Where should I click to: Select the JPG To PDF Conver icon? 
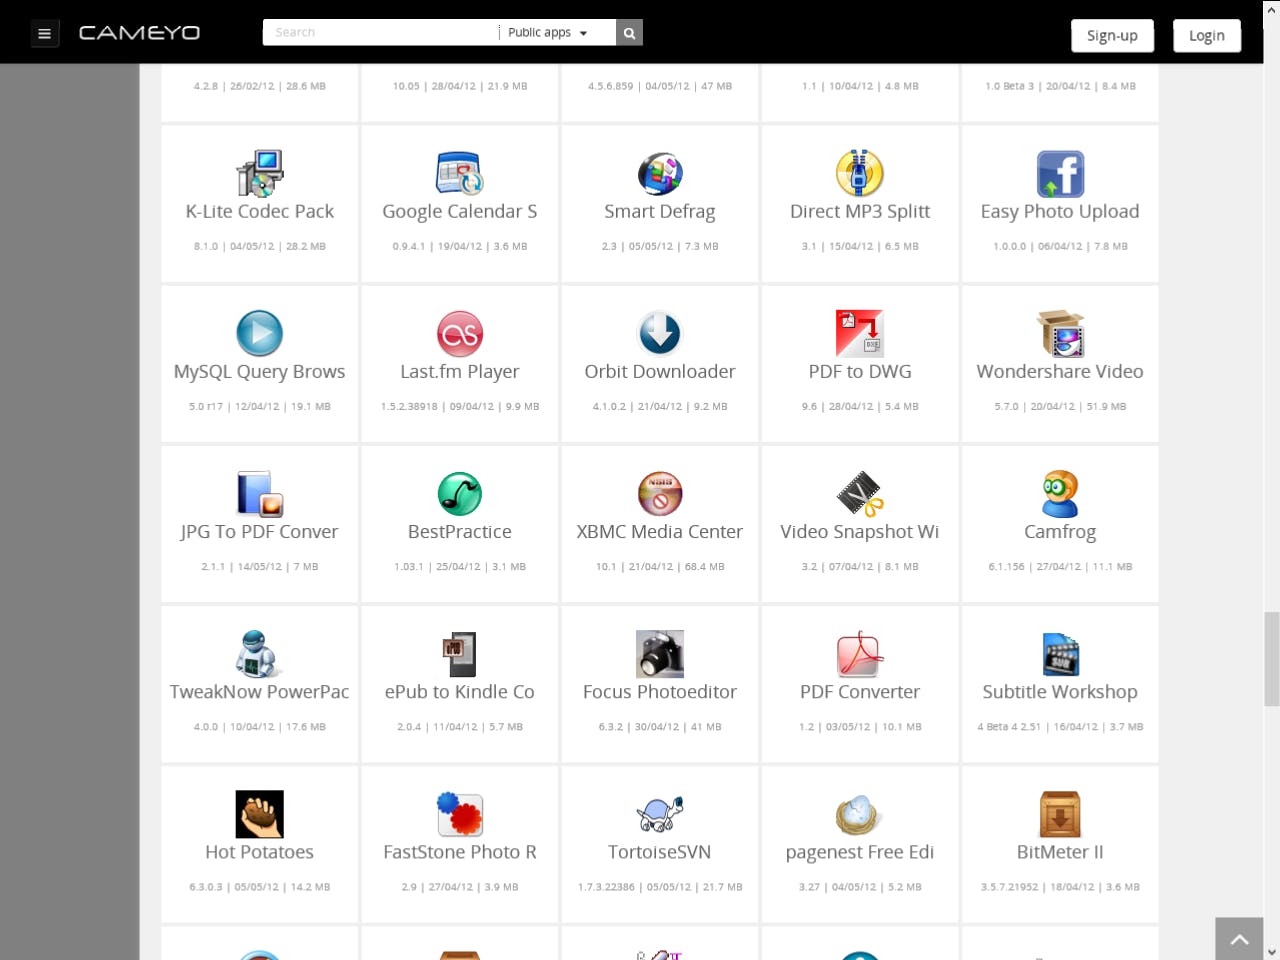pos(260,494)
